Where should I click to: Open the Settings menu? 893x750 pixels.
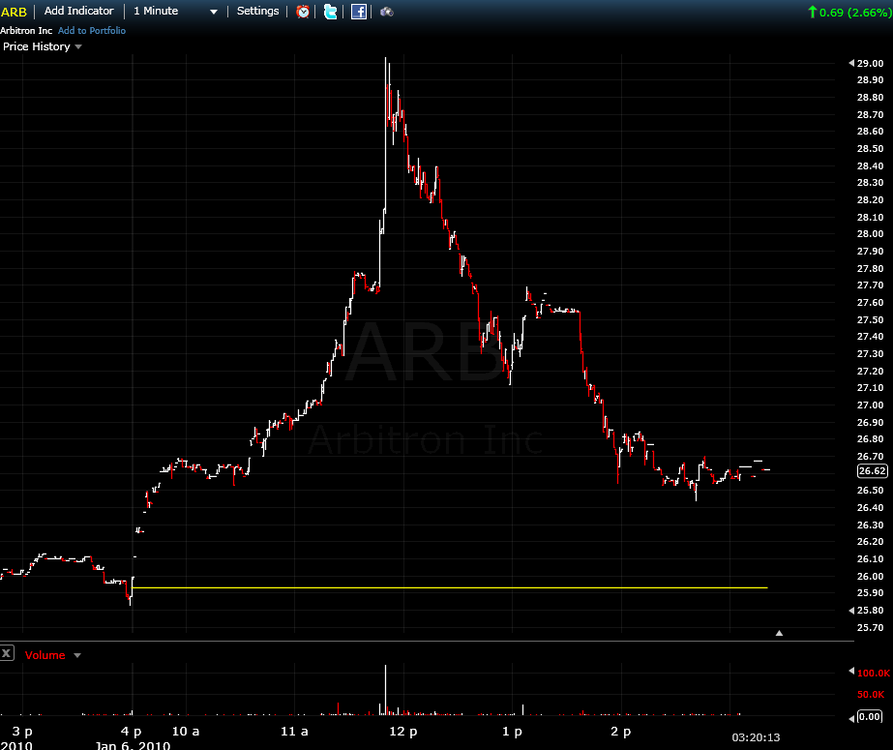click(257, 11)
